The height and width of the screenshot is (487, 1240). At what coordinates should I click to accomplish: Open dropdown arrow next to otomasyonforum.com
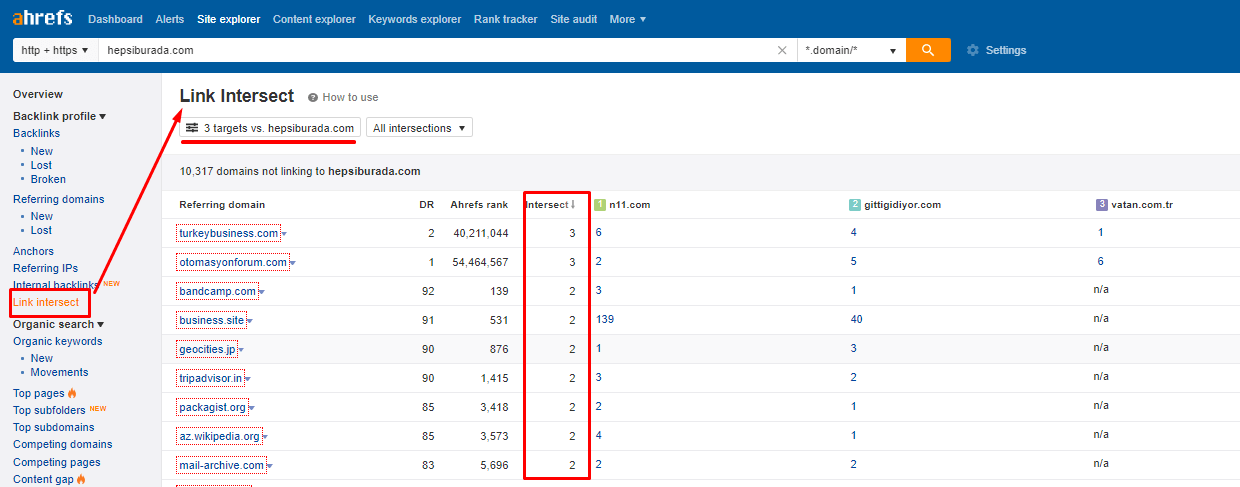tap(292, 263)
